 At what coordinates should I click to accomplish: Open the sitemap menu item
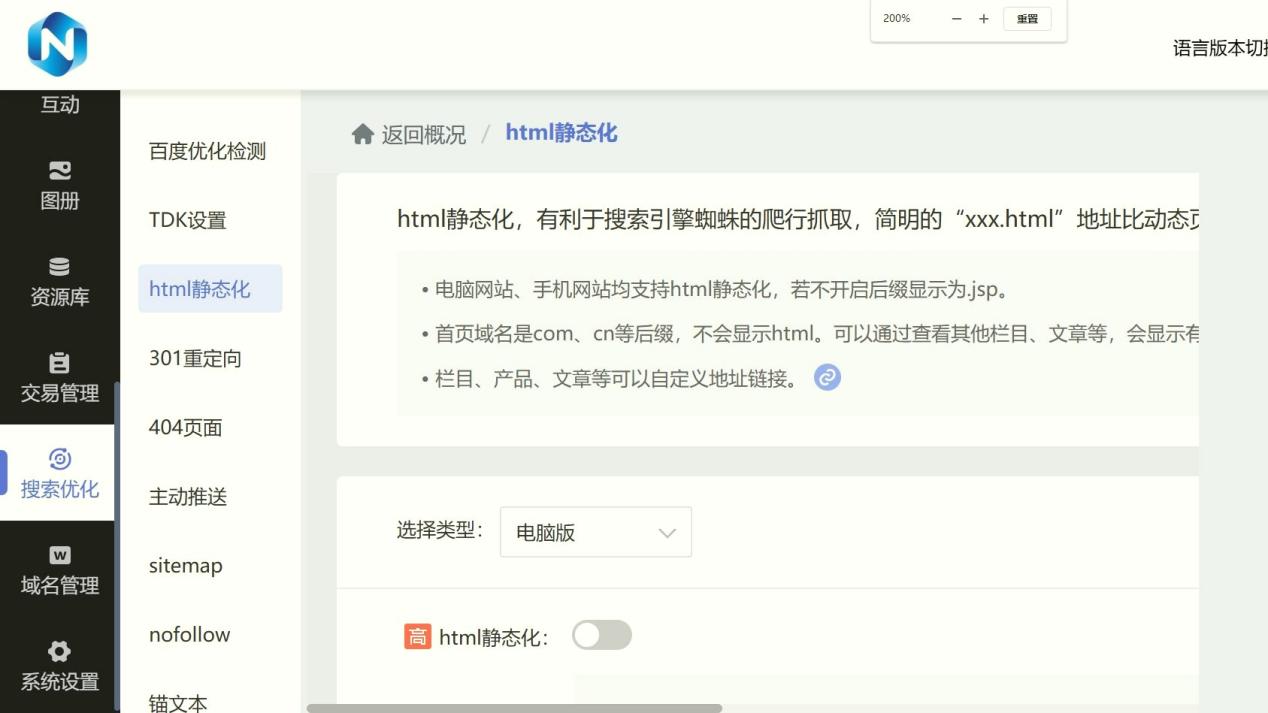click(x=186, y=565)
